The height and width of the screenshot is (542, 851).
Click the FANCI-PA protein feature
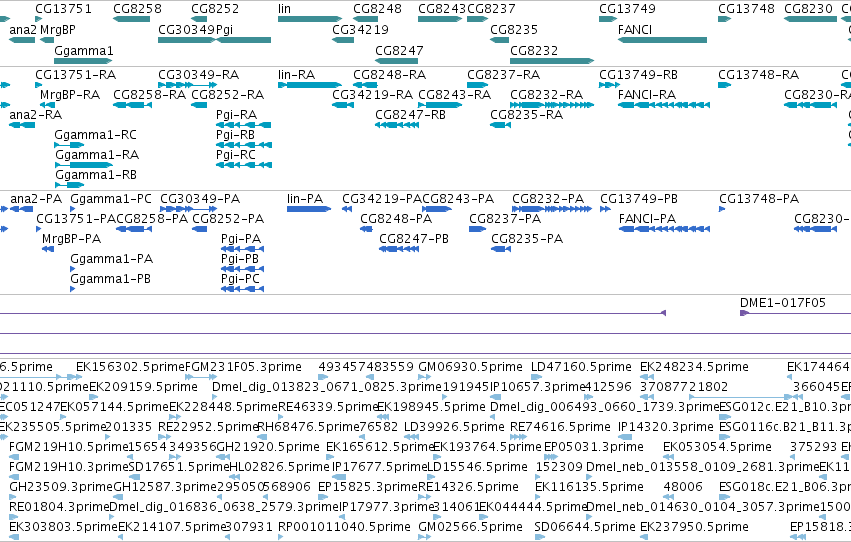coord(664,229)
